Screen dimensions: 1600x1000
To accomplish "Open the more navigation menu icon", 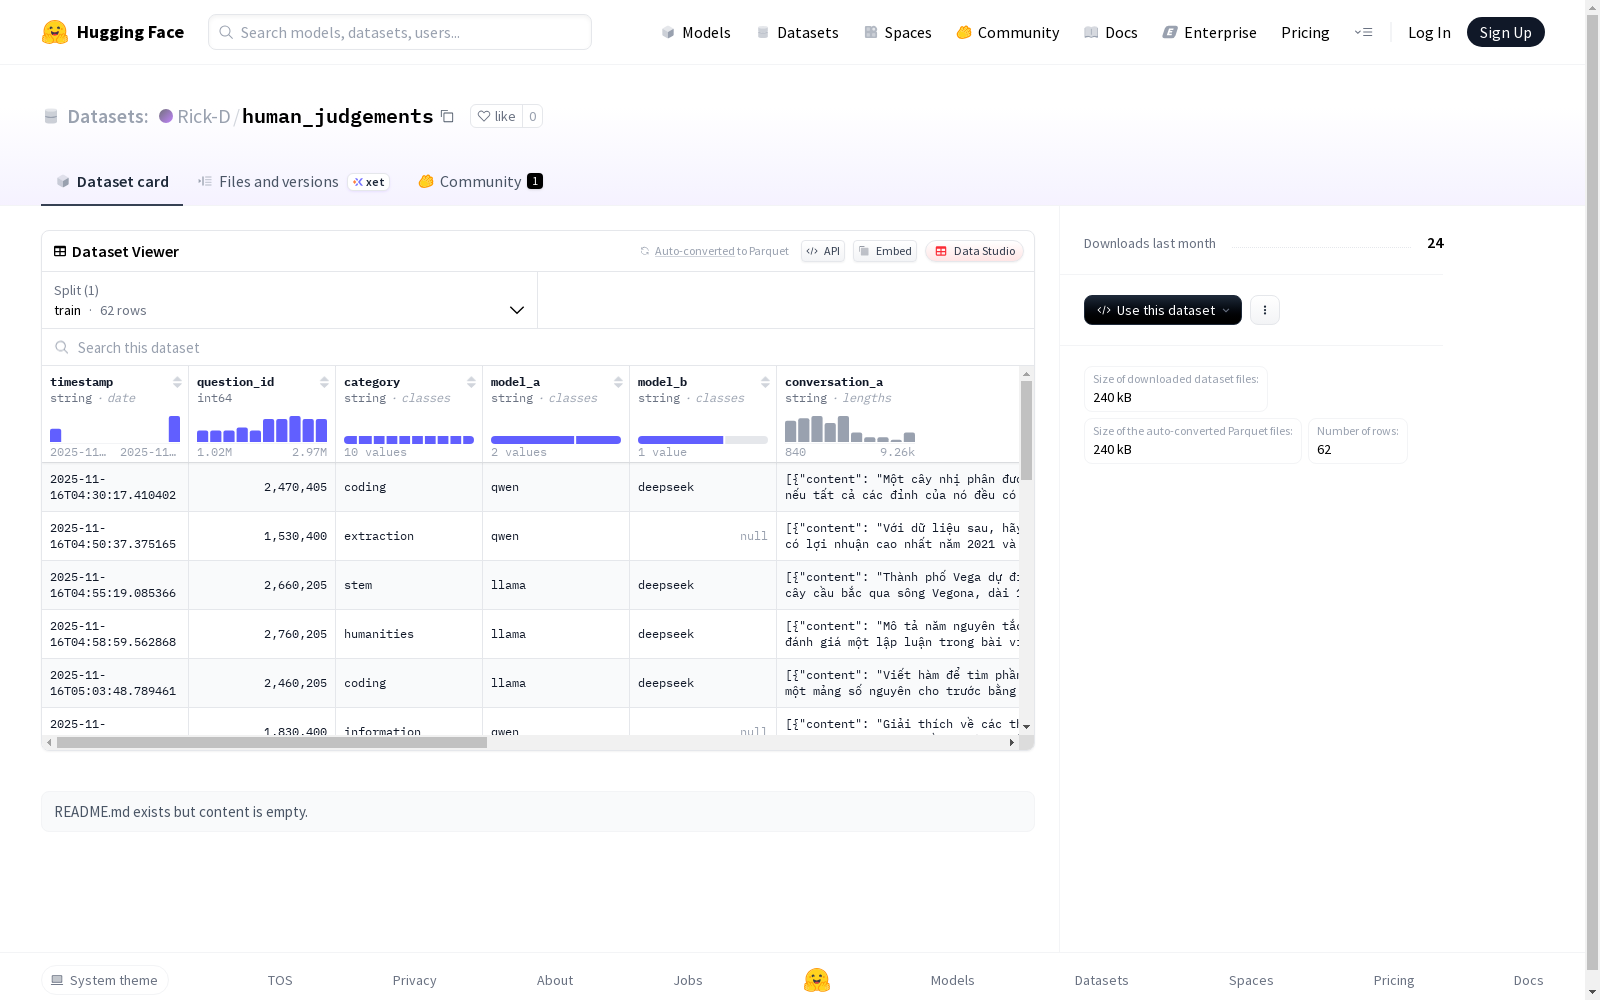I will click(1363, 32).
